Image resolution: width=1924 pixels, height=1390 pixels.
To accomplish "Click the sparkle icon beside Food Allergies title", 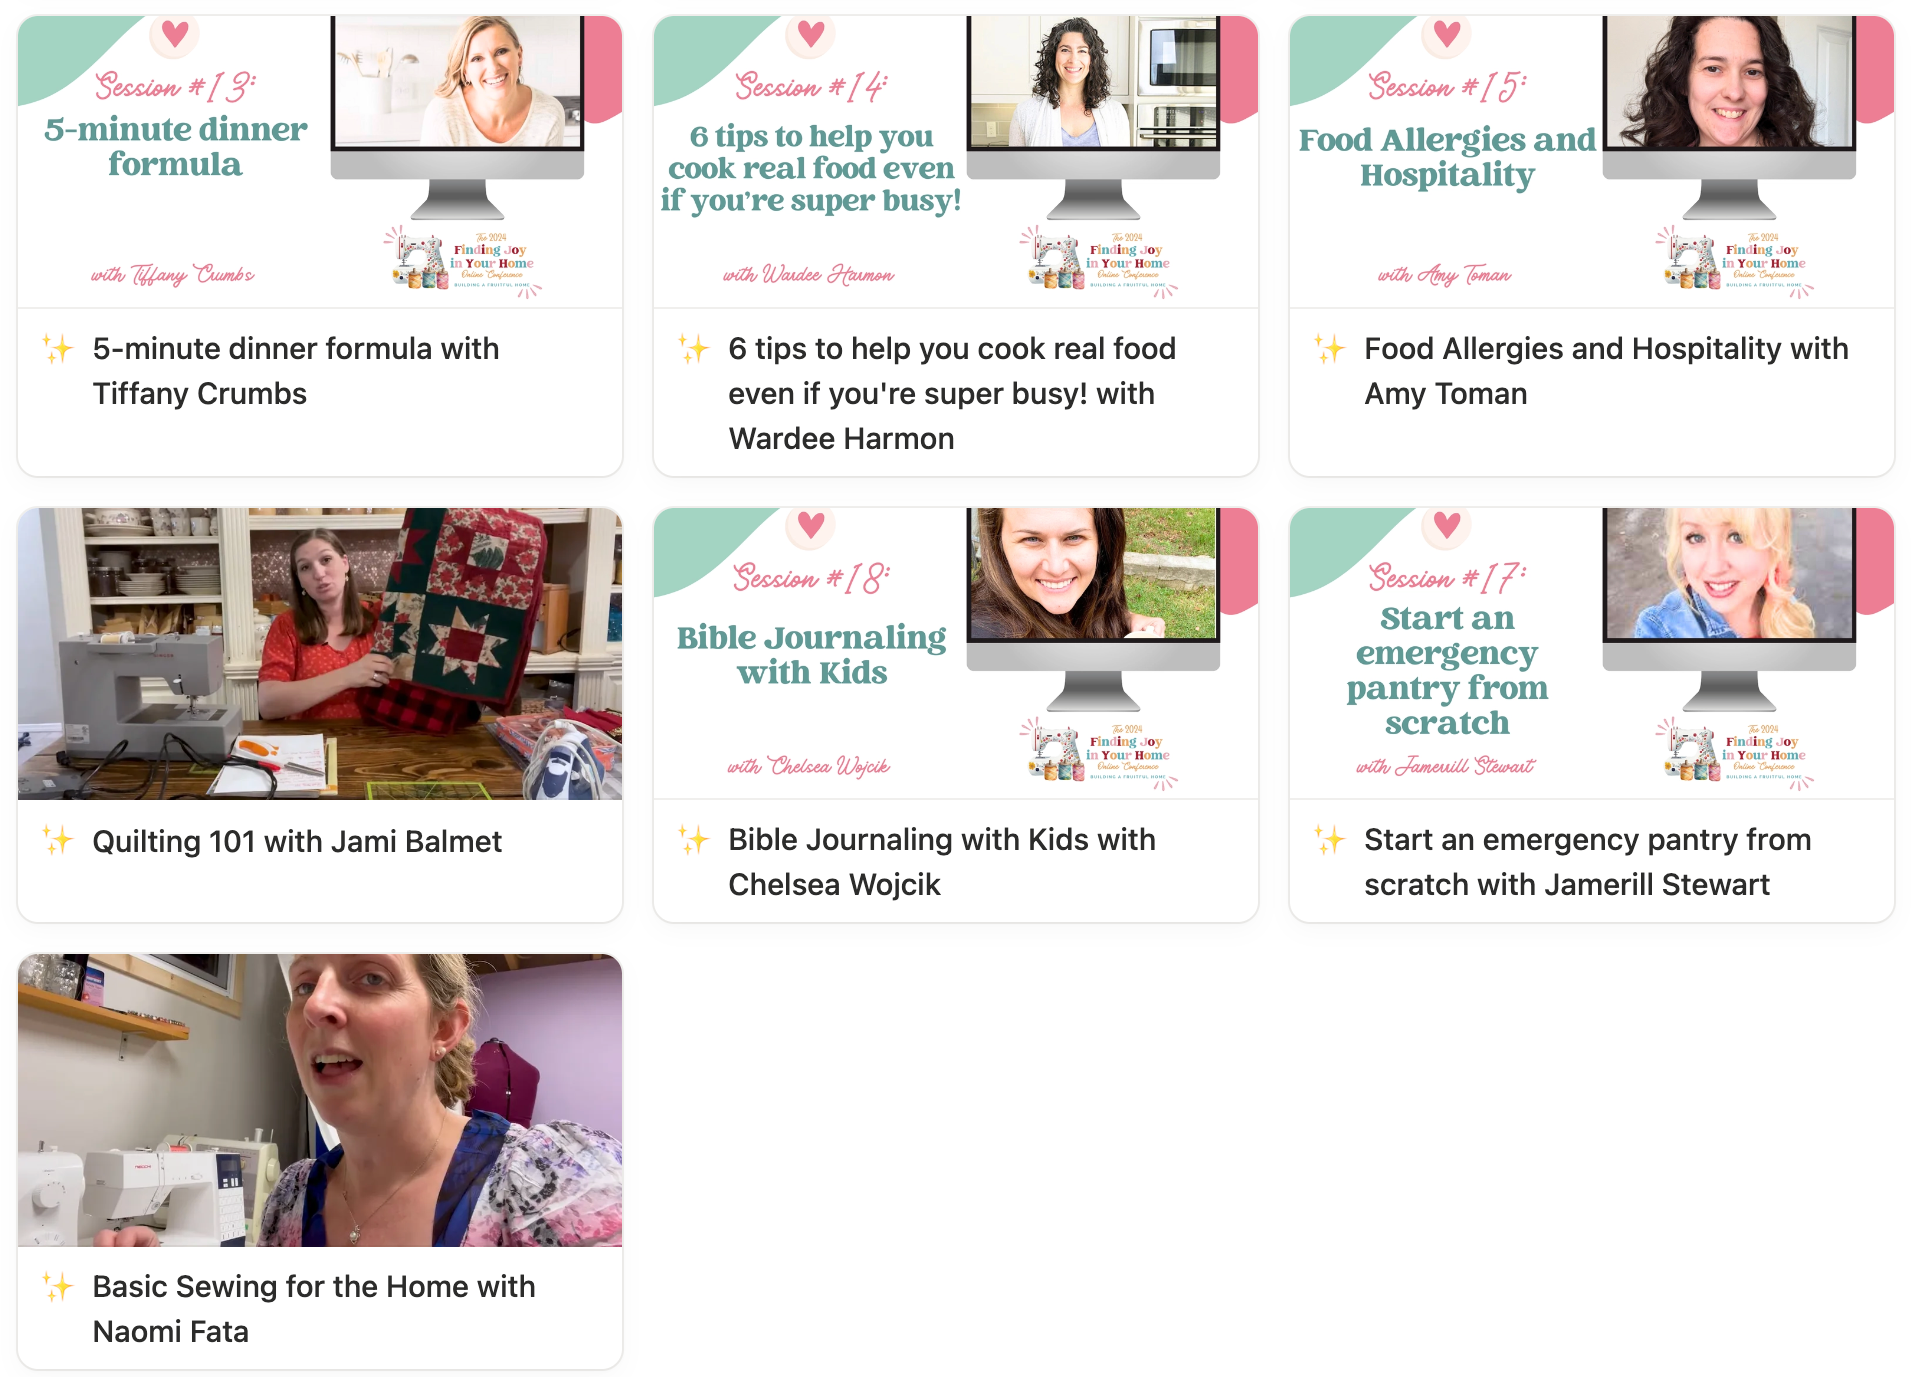I will (1330, 348).
